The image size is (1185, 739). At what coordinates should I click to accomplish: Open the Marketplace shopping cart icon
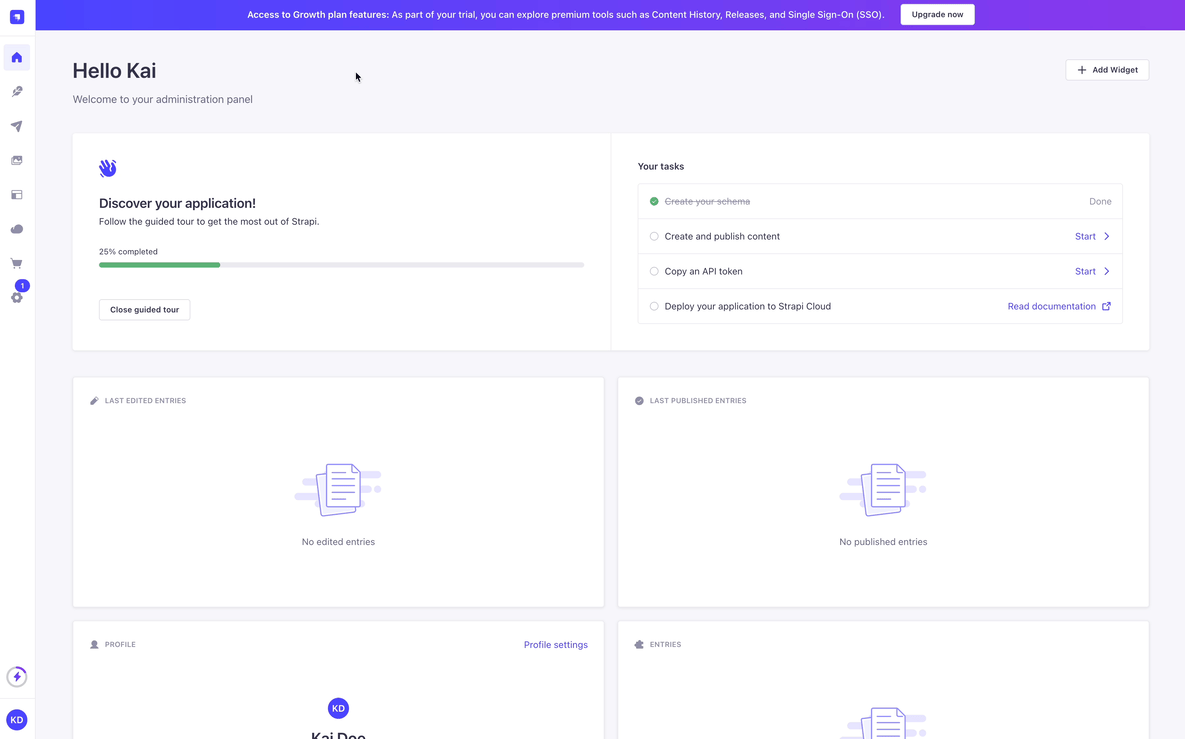[x=16, y=262]
